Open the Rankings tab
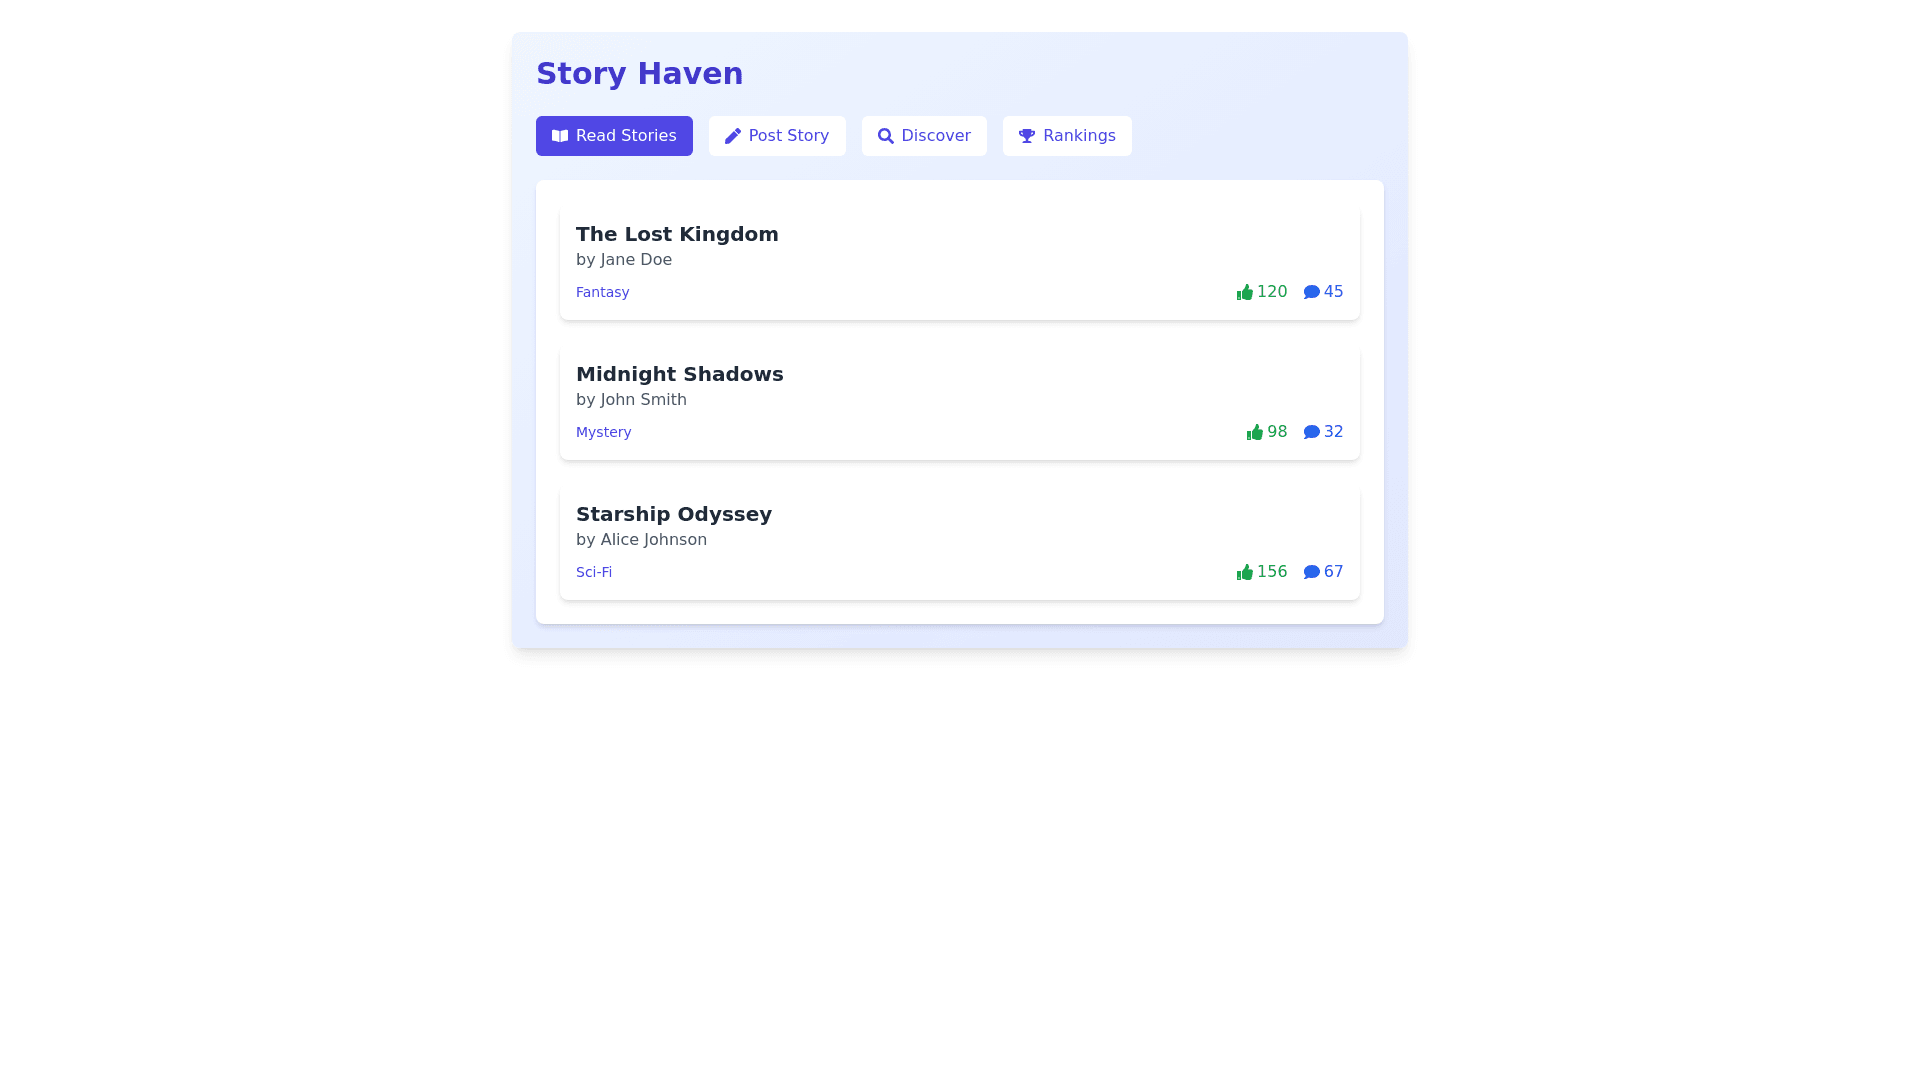Viewport: 1920px width, 1080px height. 1067,136
